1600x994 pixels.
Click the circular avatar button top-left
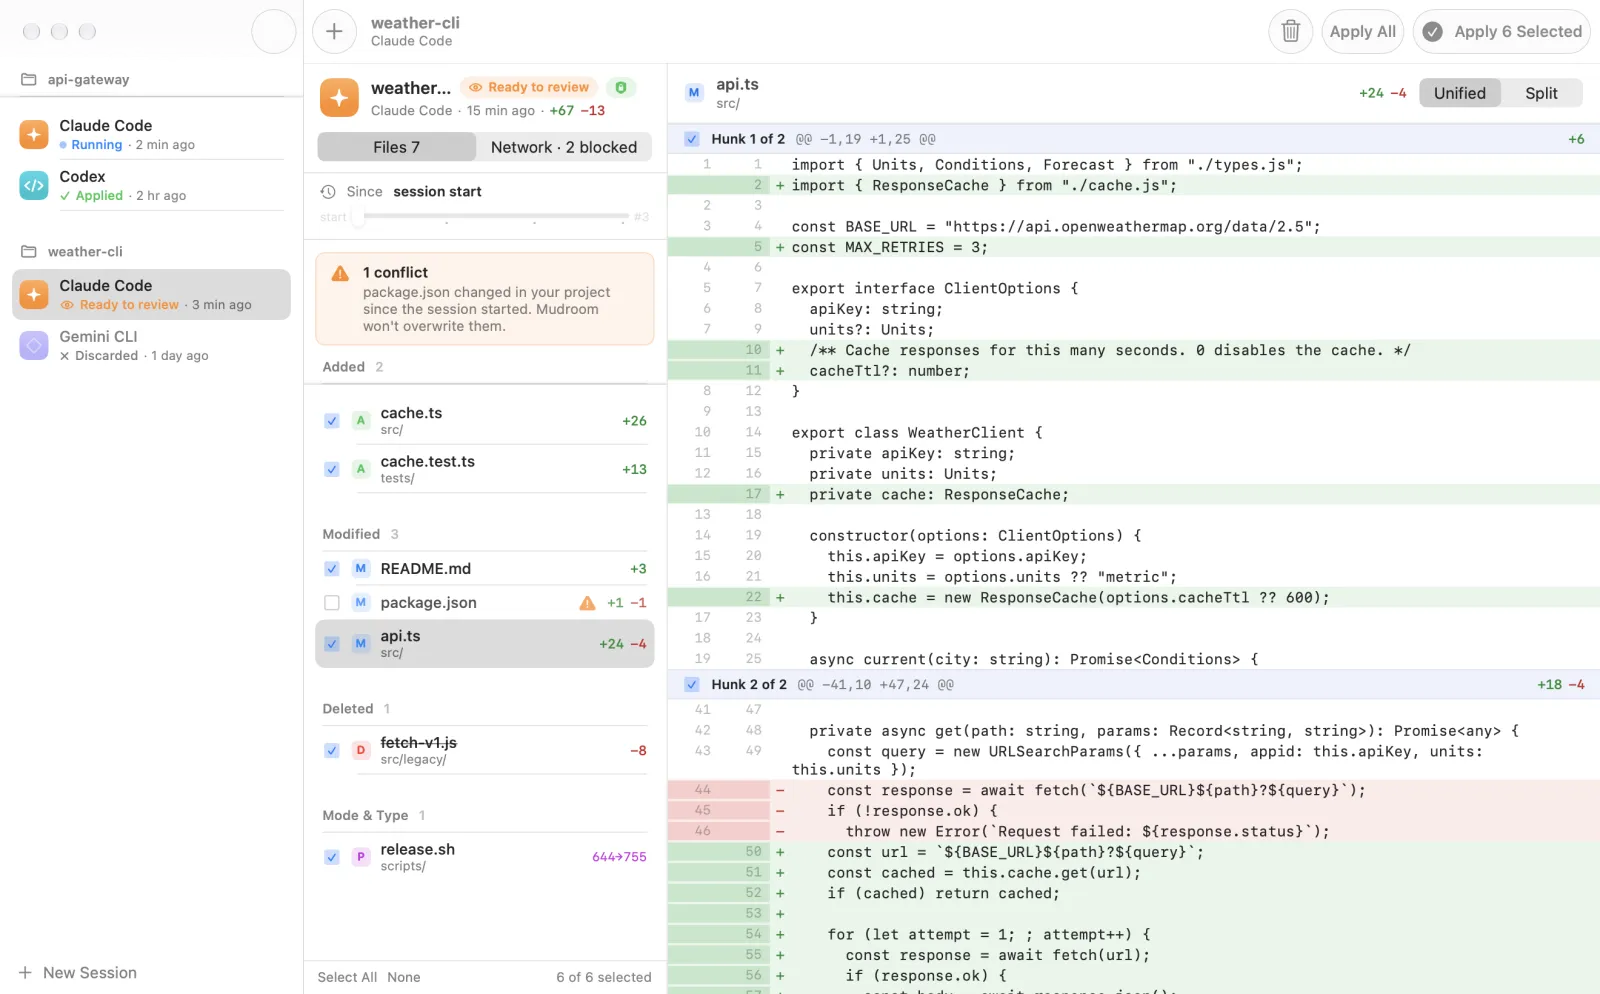[273, 31]
